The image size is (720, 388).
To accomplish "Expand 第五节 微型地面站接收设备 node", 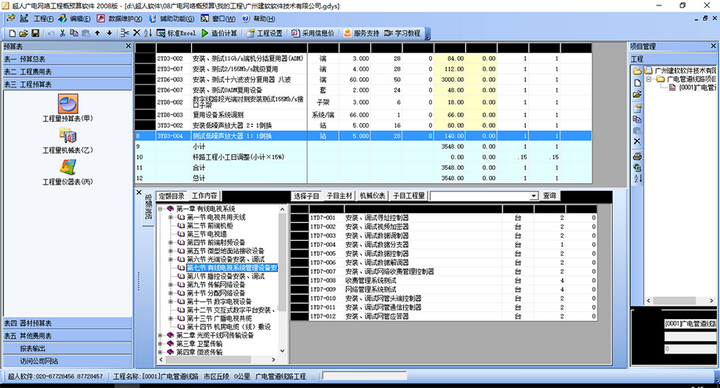I will tap(170, 251).
